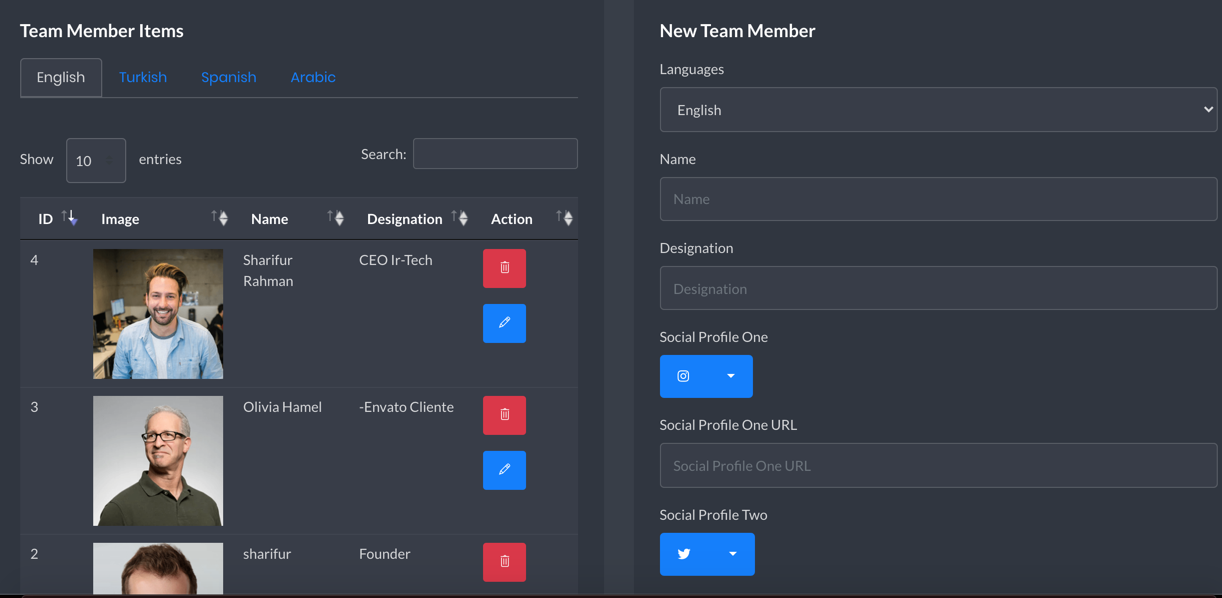This screenshot has width=1222, height=598.
Task: Open the photo in the sharifur Founder row
Action: (158, 568)
